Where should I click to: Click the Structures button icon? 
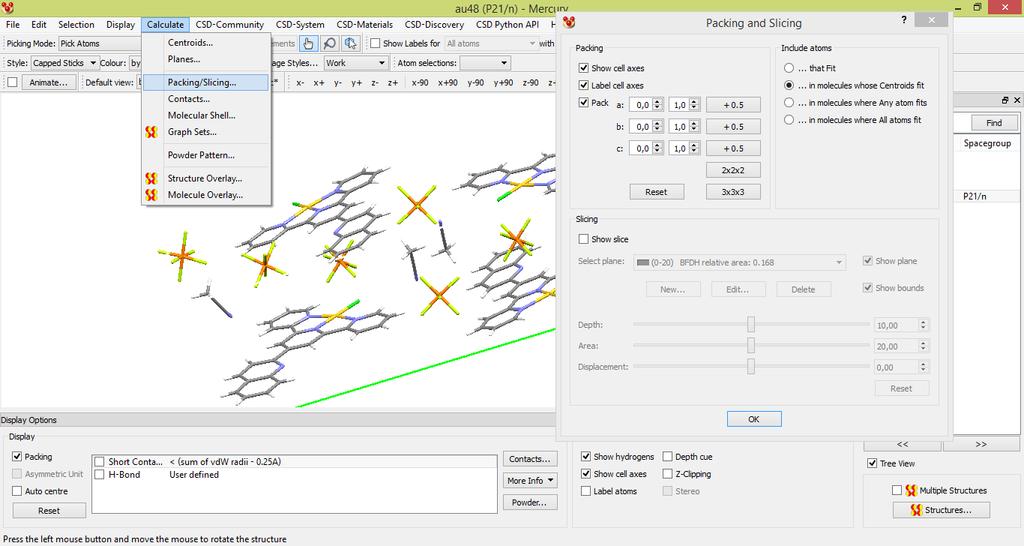click(x=916, y=510)
